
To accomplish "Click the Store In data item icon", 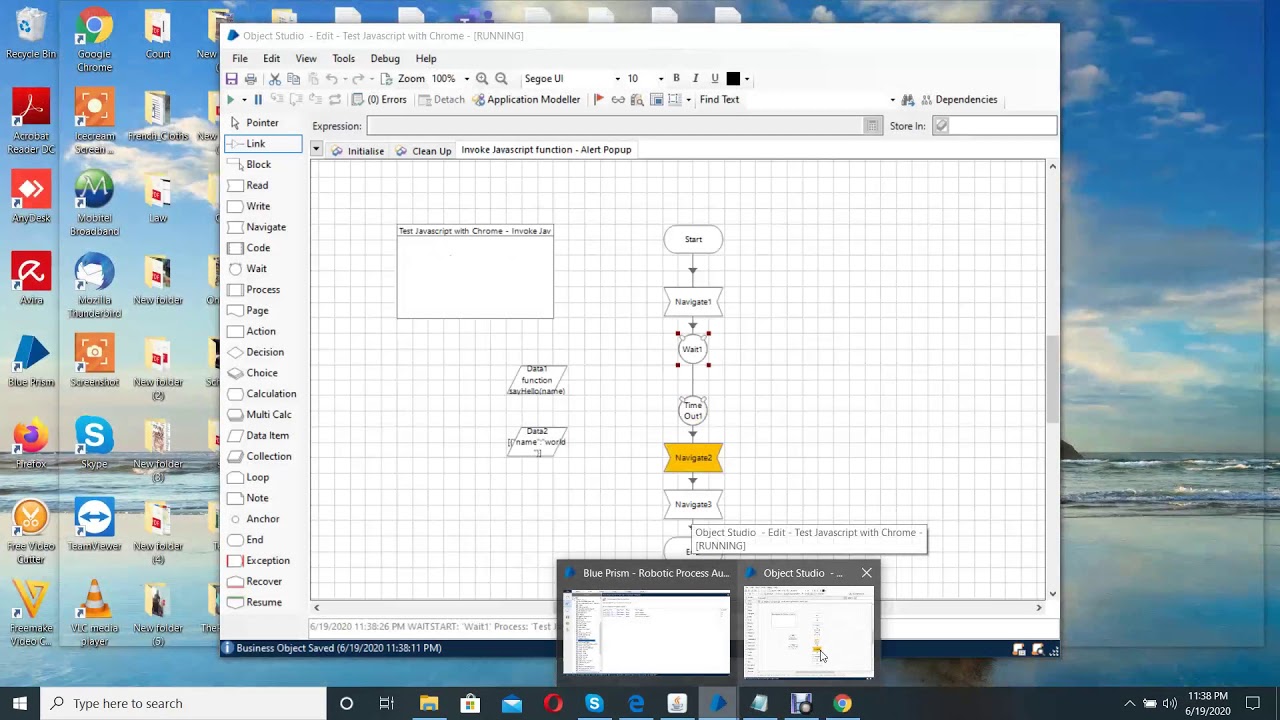I will [x=941, y=126].
